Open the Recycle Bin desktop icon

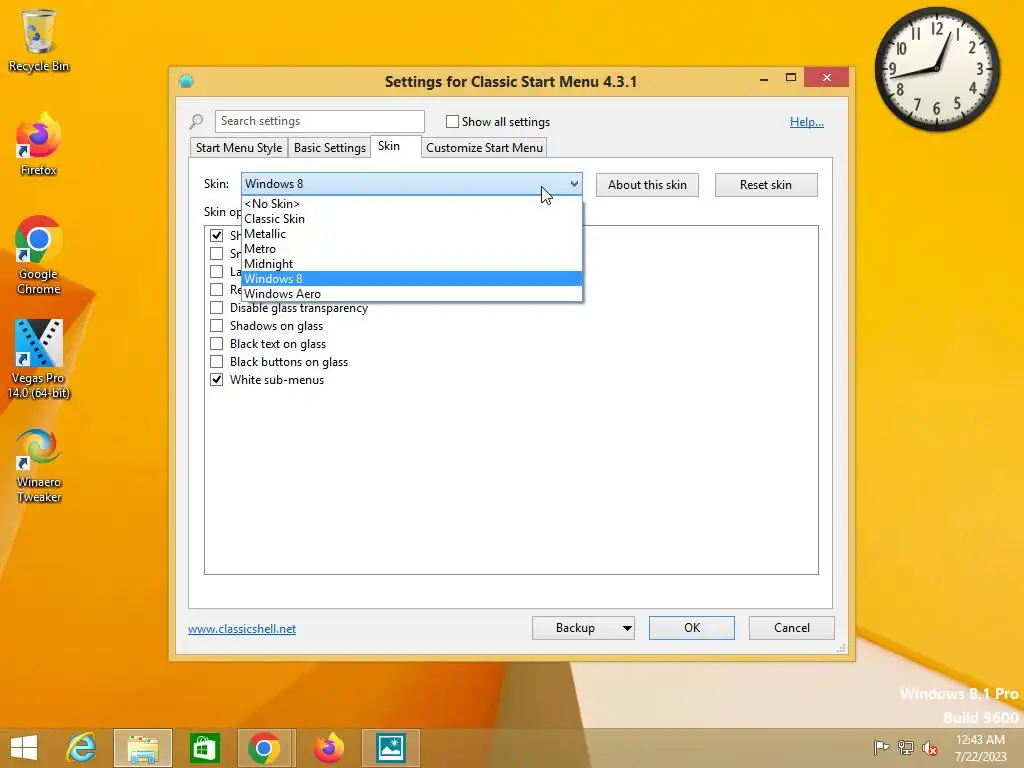(39, 39)
